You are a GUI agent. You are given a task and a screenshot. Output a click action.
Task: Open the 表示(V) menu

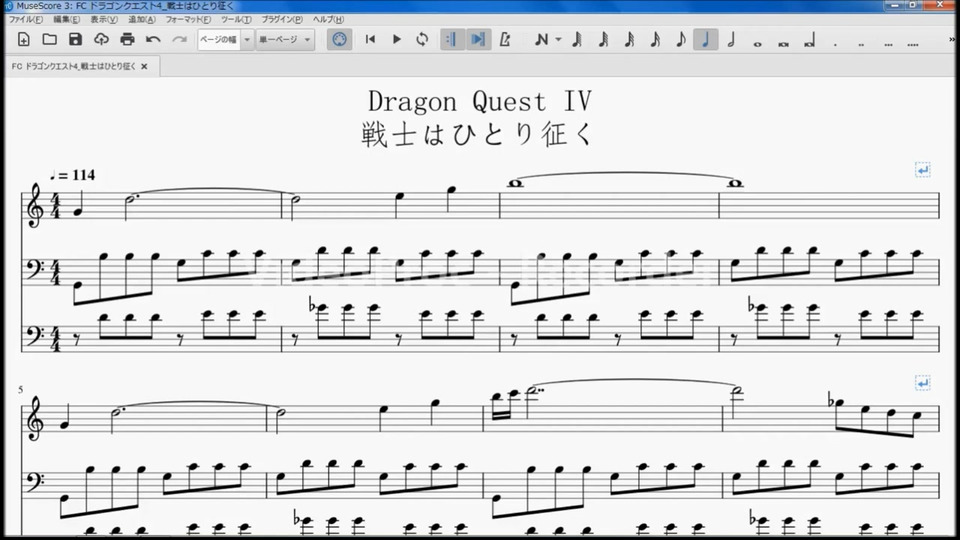(x=104, y=20)
